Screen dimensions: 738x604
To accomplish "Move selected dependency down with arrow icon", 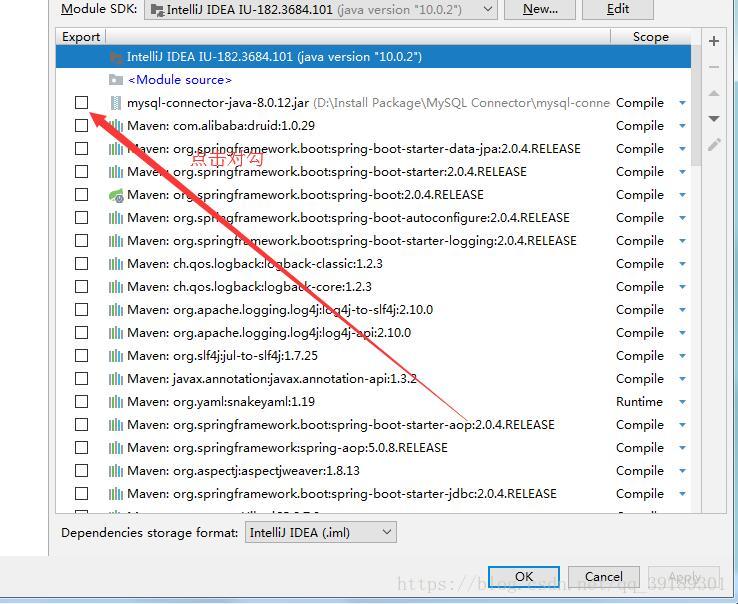I will [714, 118].
